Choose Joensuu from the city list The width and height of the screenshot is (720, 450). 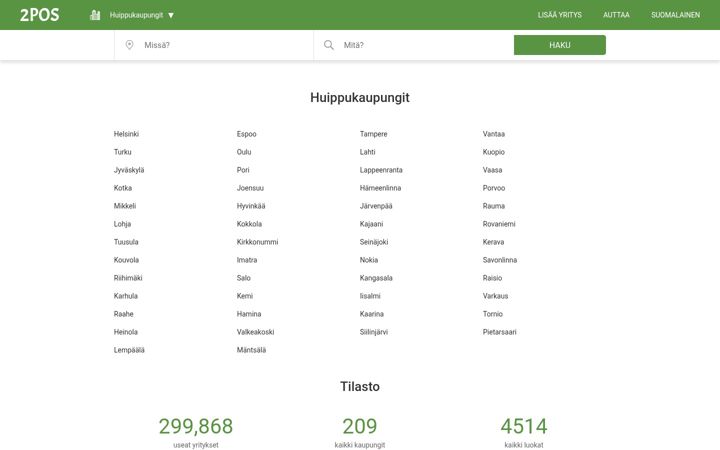point(250,188)
